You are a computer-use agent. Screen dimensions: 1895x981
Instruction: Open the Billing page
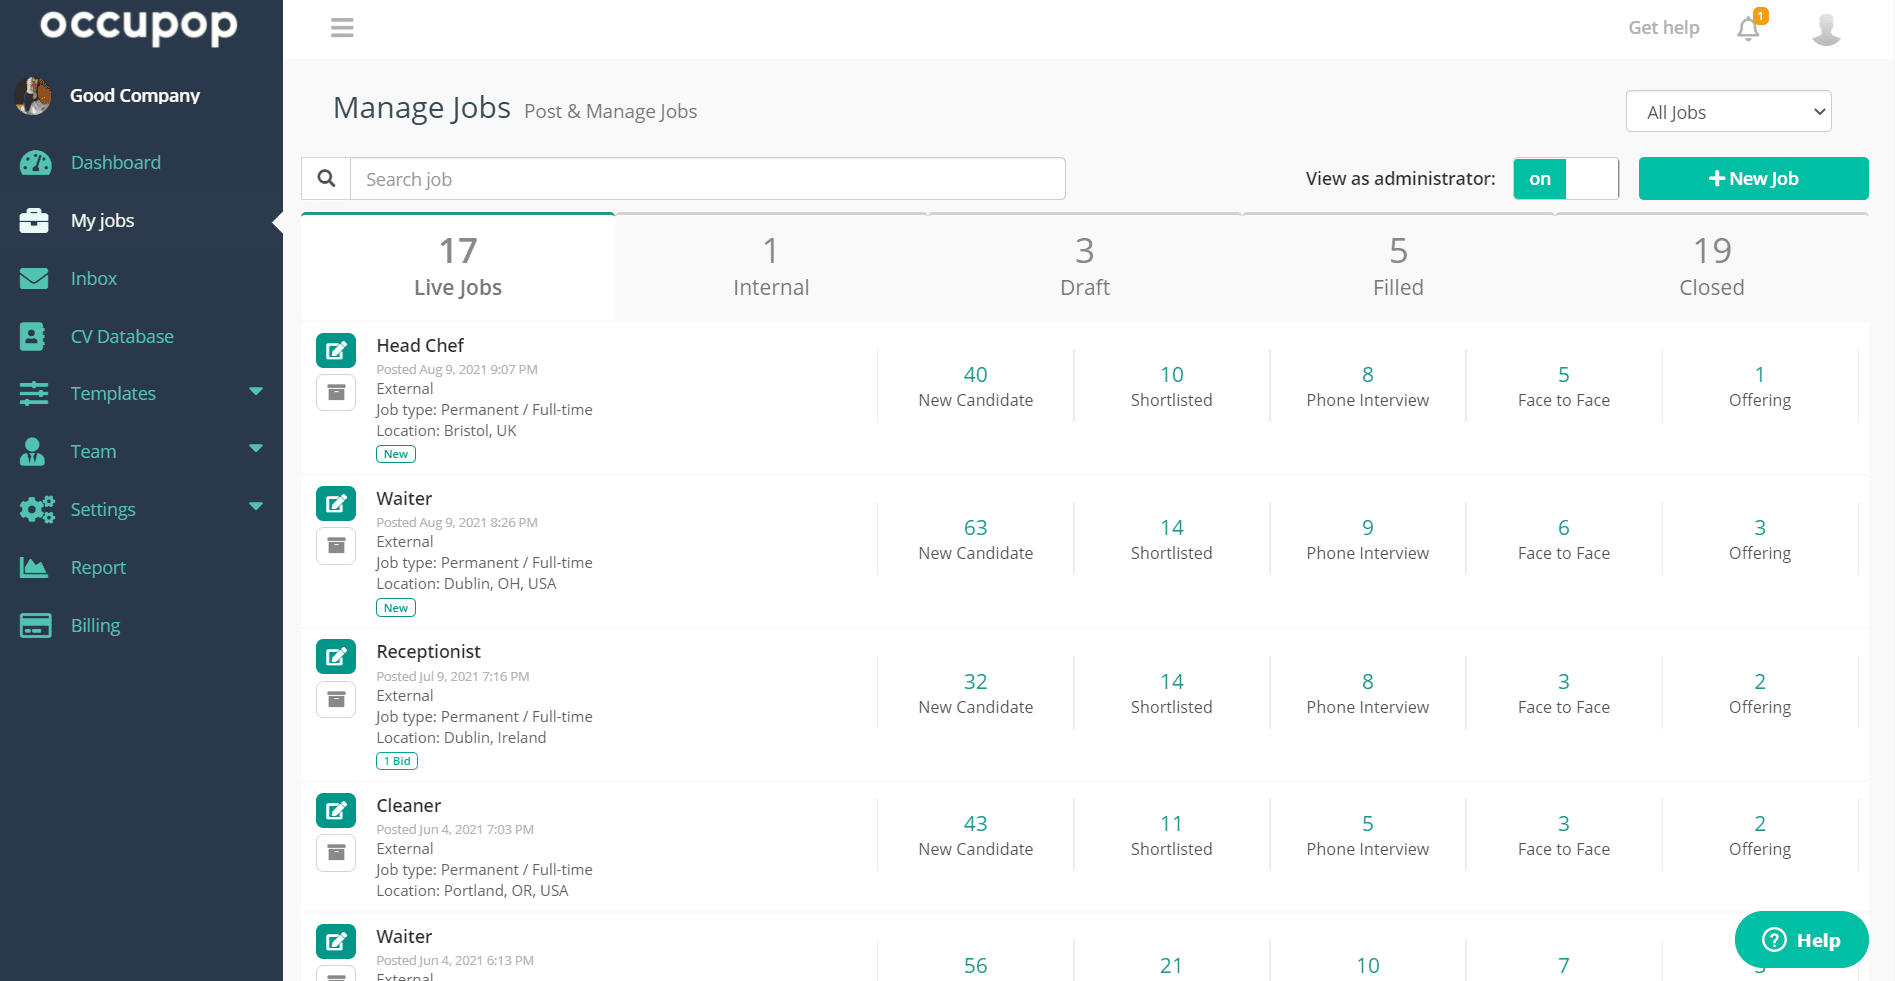coord(95,625)
